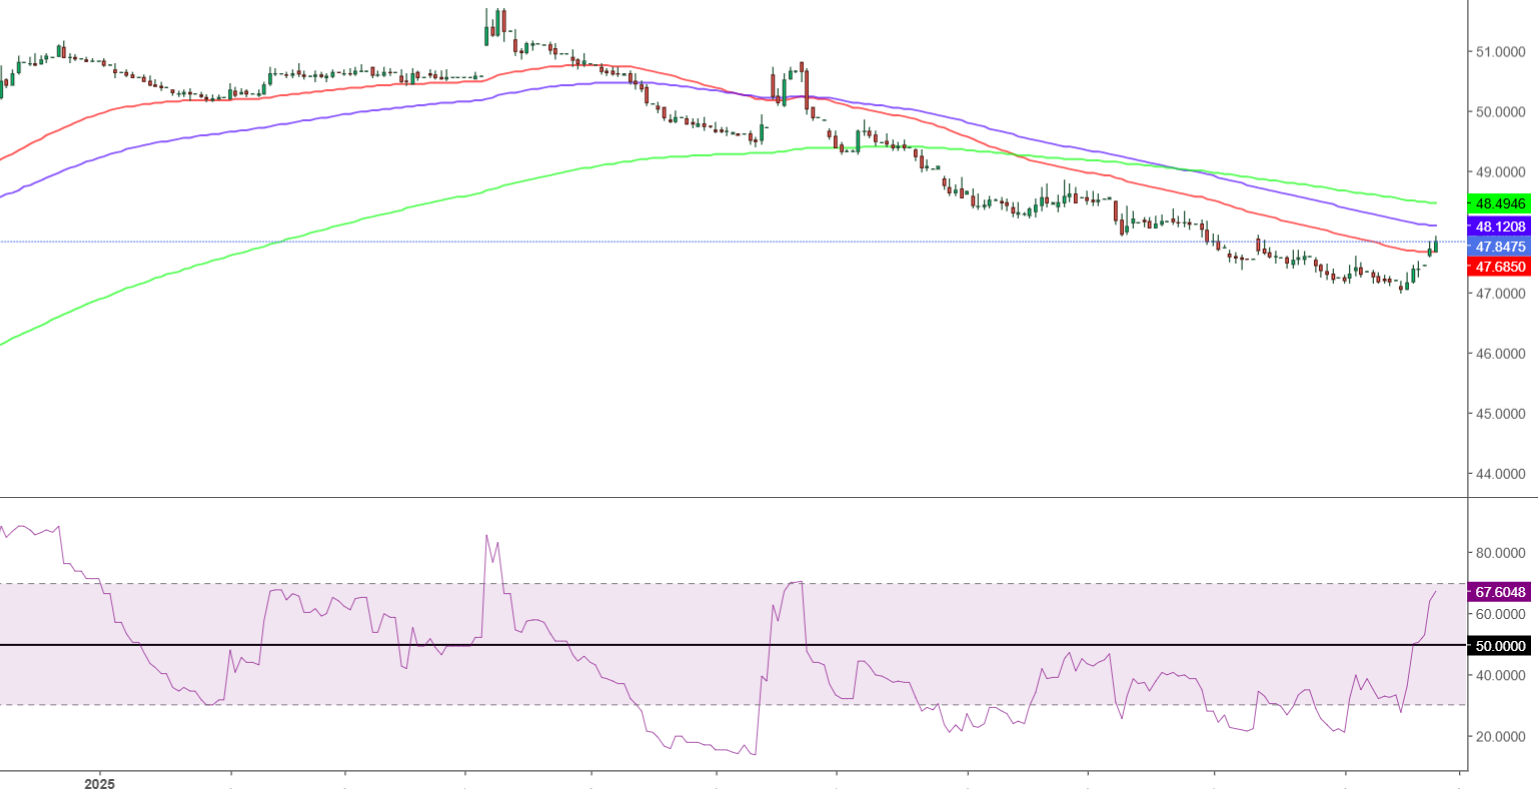The image size is (1538, 791).
Task: Click the horizontal divider between price and RSI panes
Action: tap(730, 497)
